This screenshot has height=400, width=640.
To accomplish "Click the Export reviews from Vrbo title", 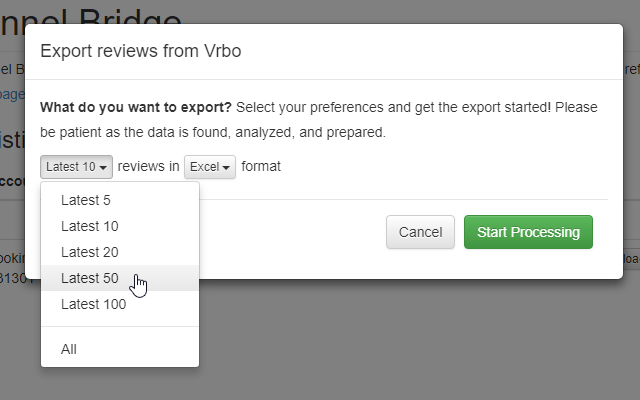I will pyautogui.click(x=141, y=51).
